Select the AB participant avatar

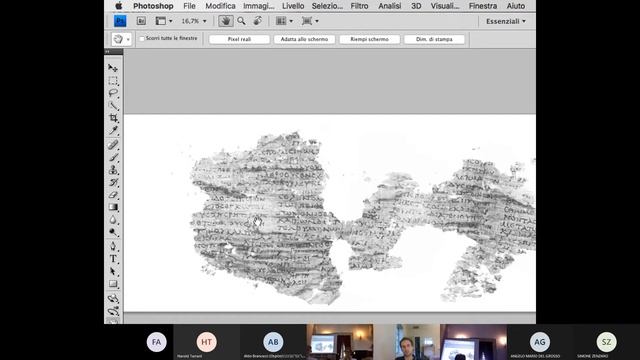[273, 342]
